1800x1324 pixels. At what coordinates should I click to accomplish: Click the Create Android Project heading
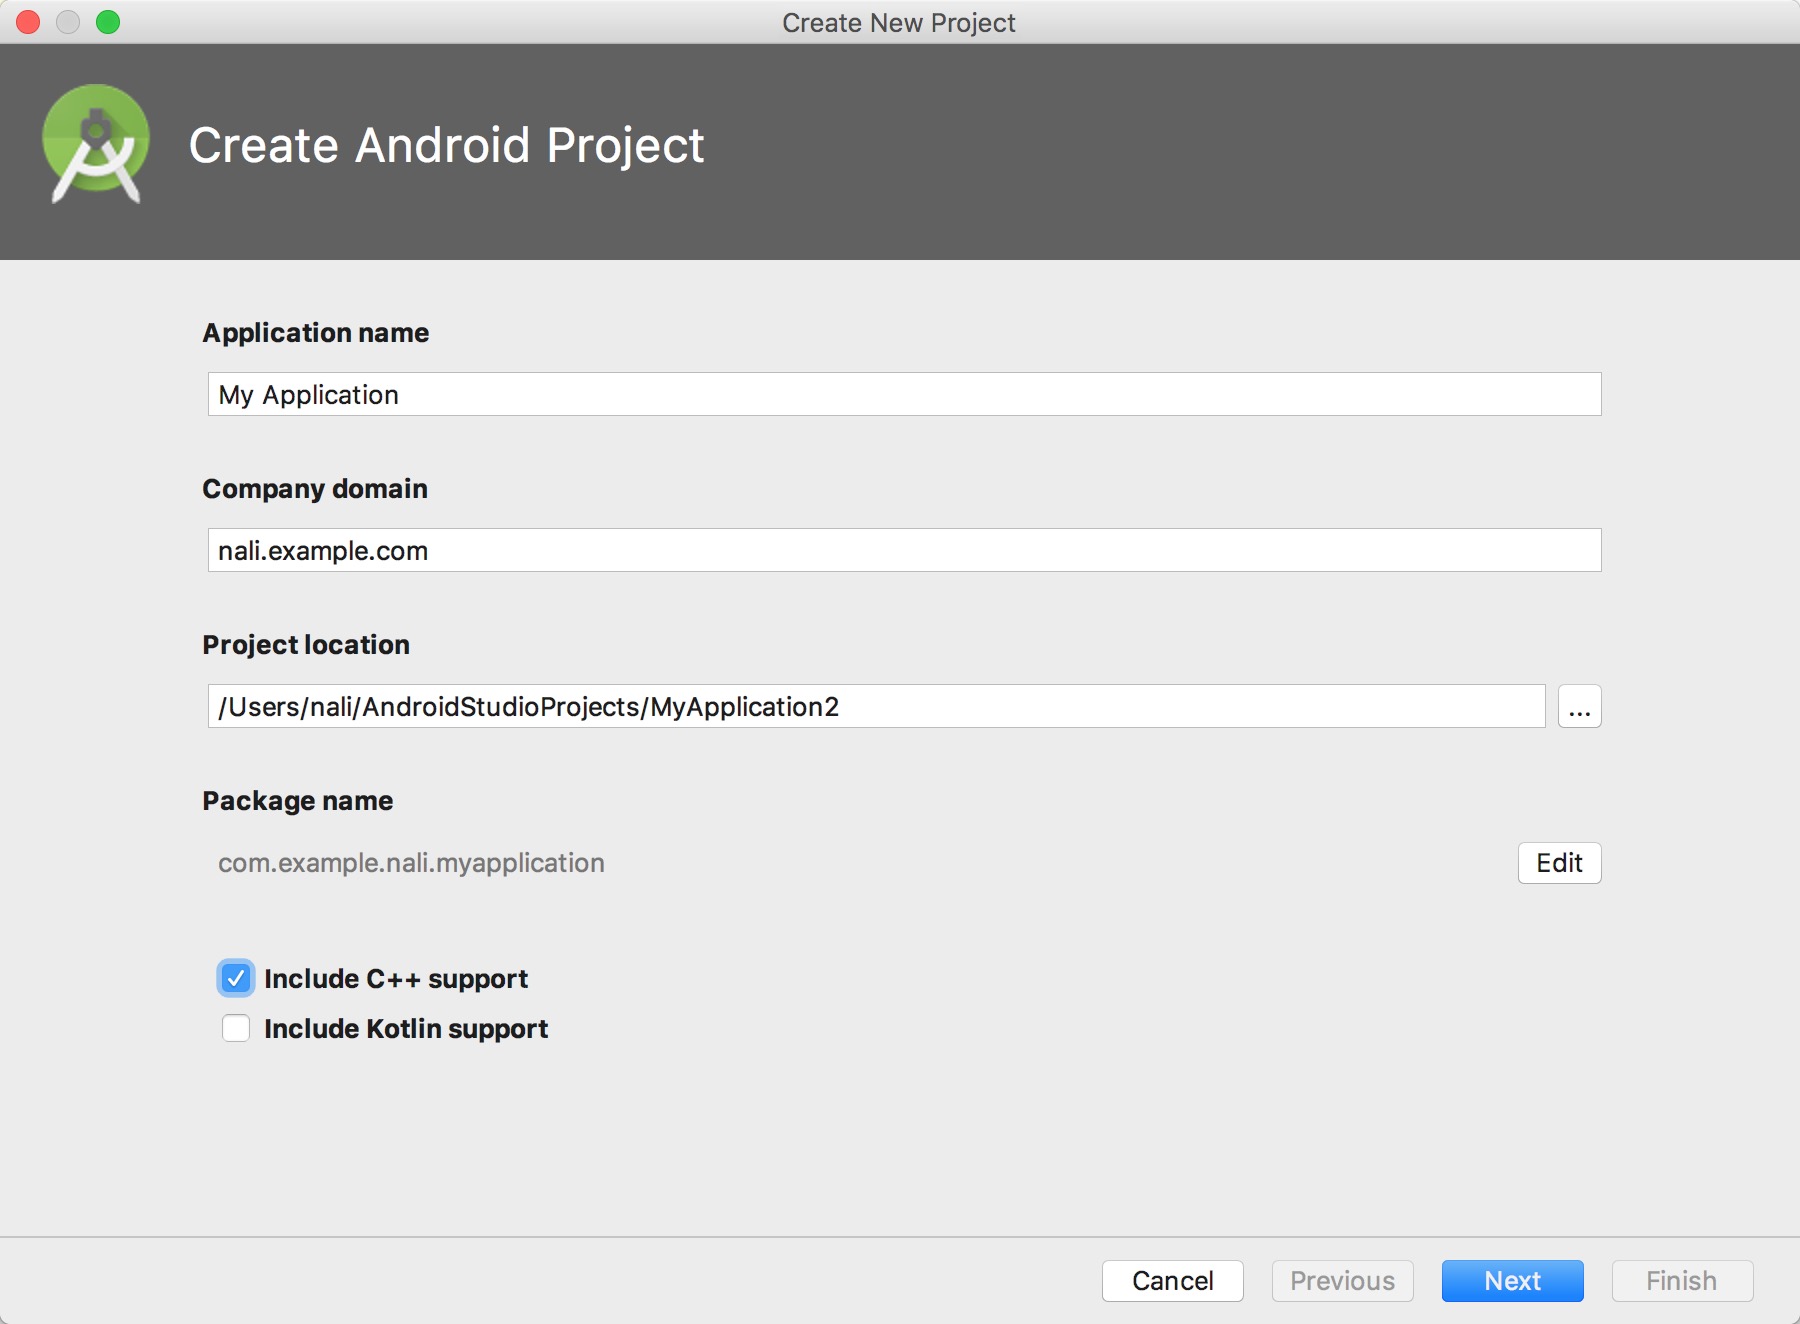click(446, 146)
